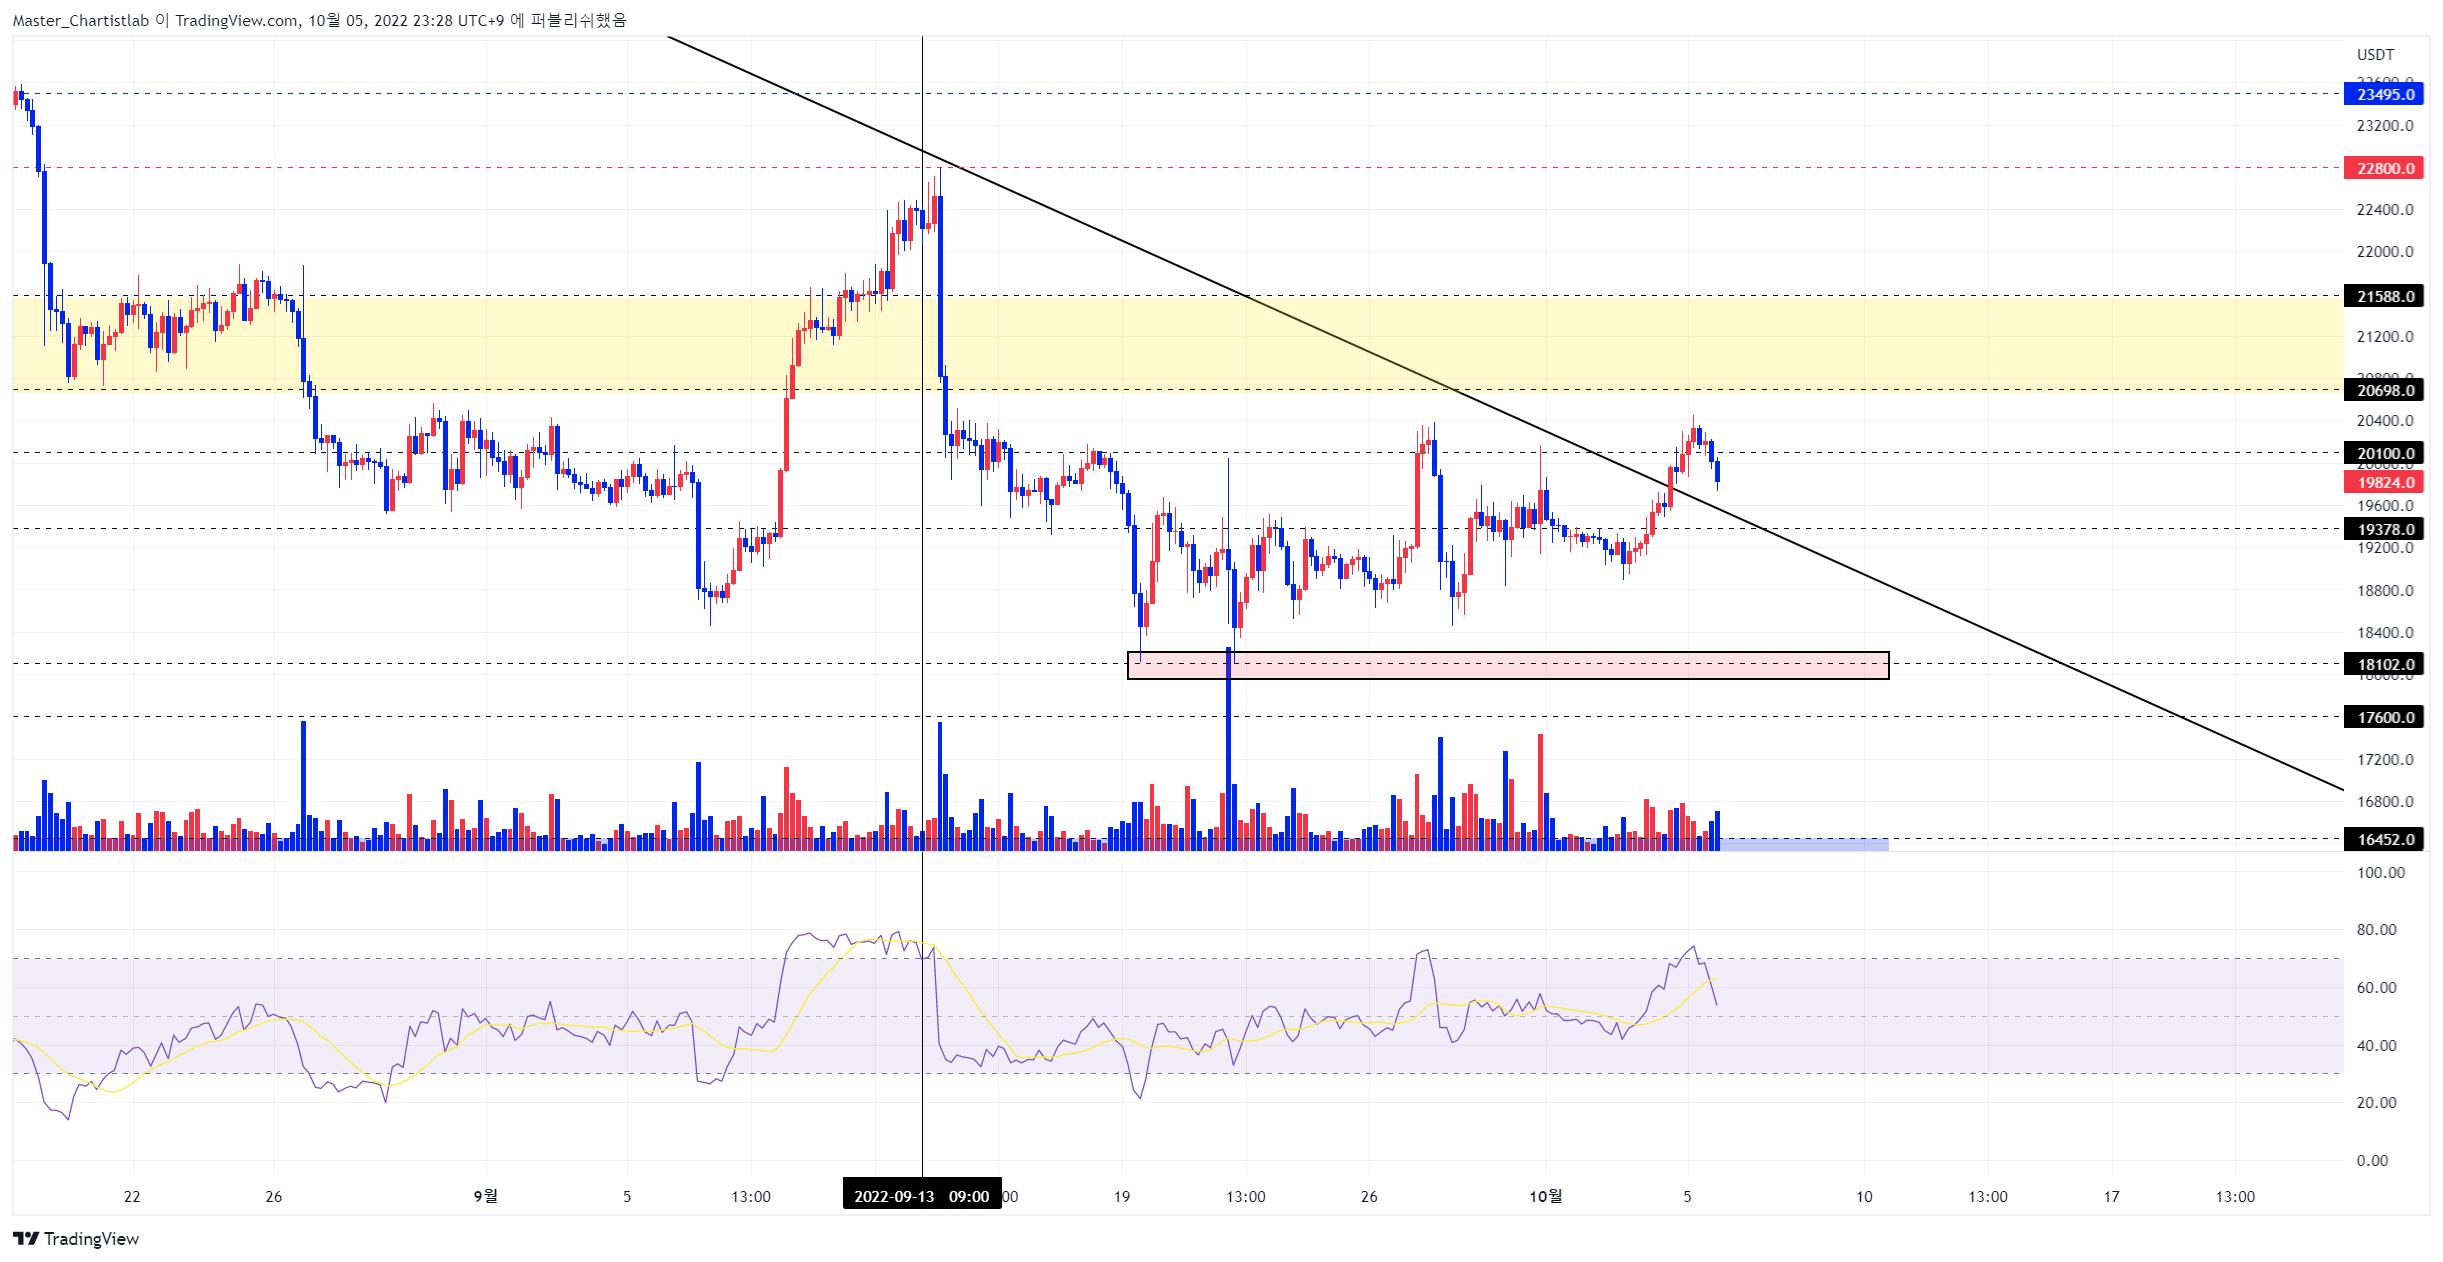Click the 18102.0 price level label
Image resolution: width=2443 pixels, height=1262 pixels.
(x=2384, y=664)
